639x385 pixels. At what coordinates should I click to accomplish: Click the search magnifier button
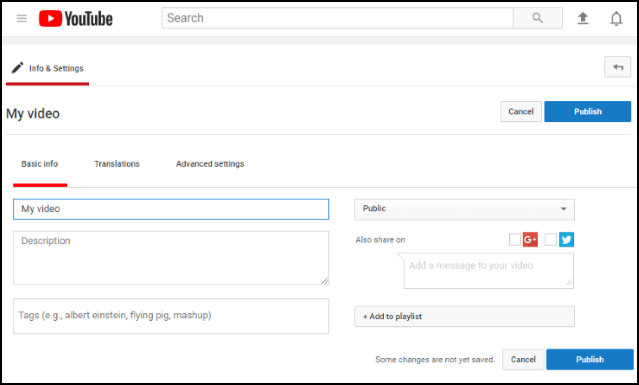[538, 18]
